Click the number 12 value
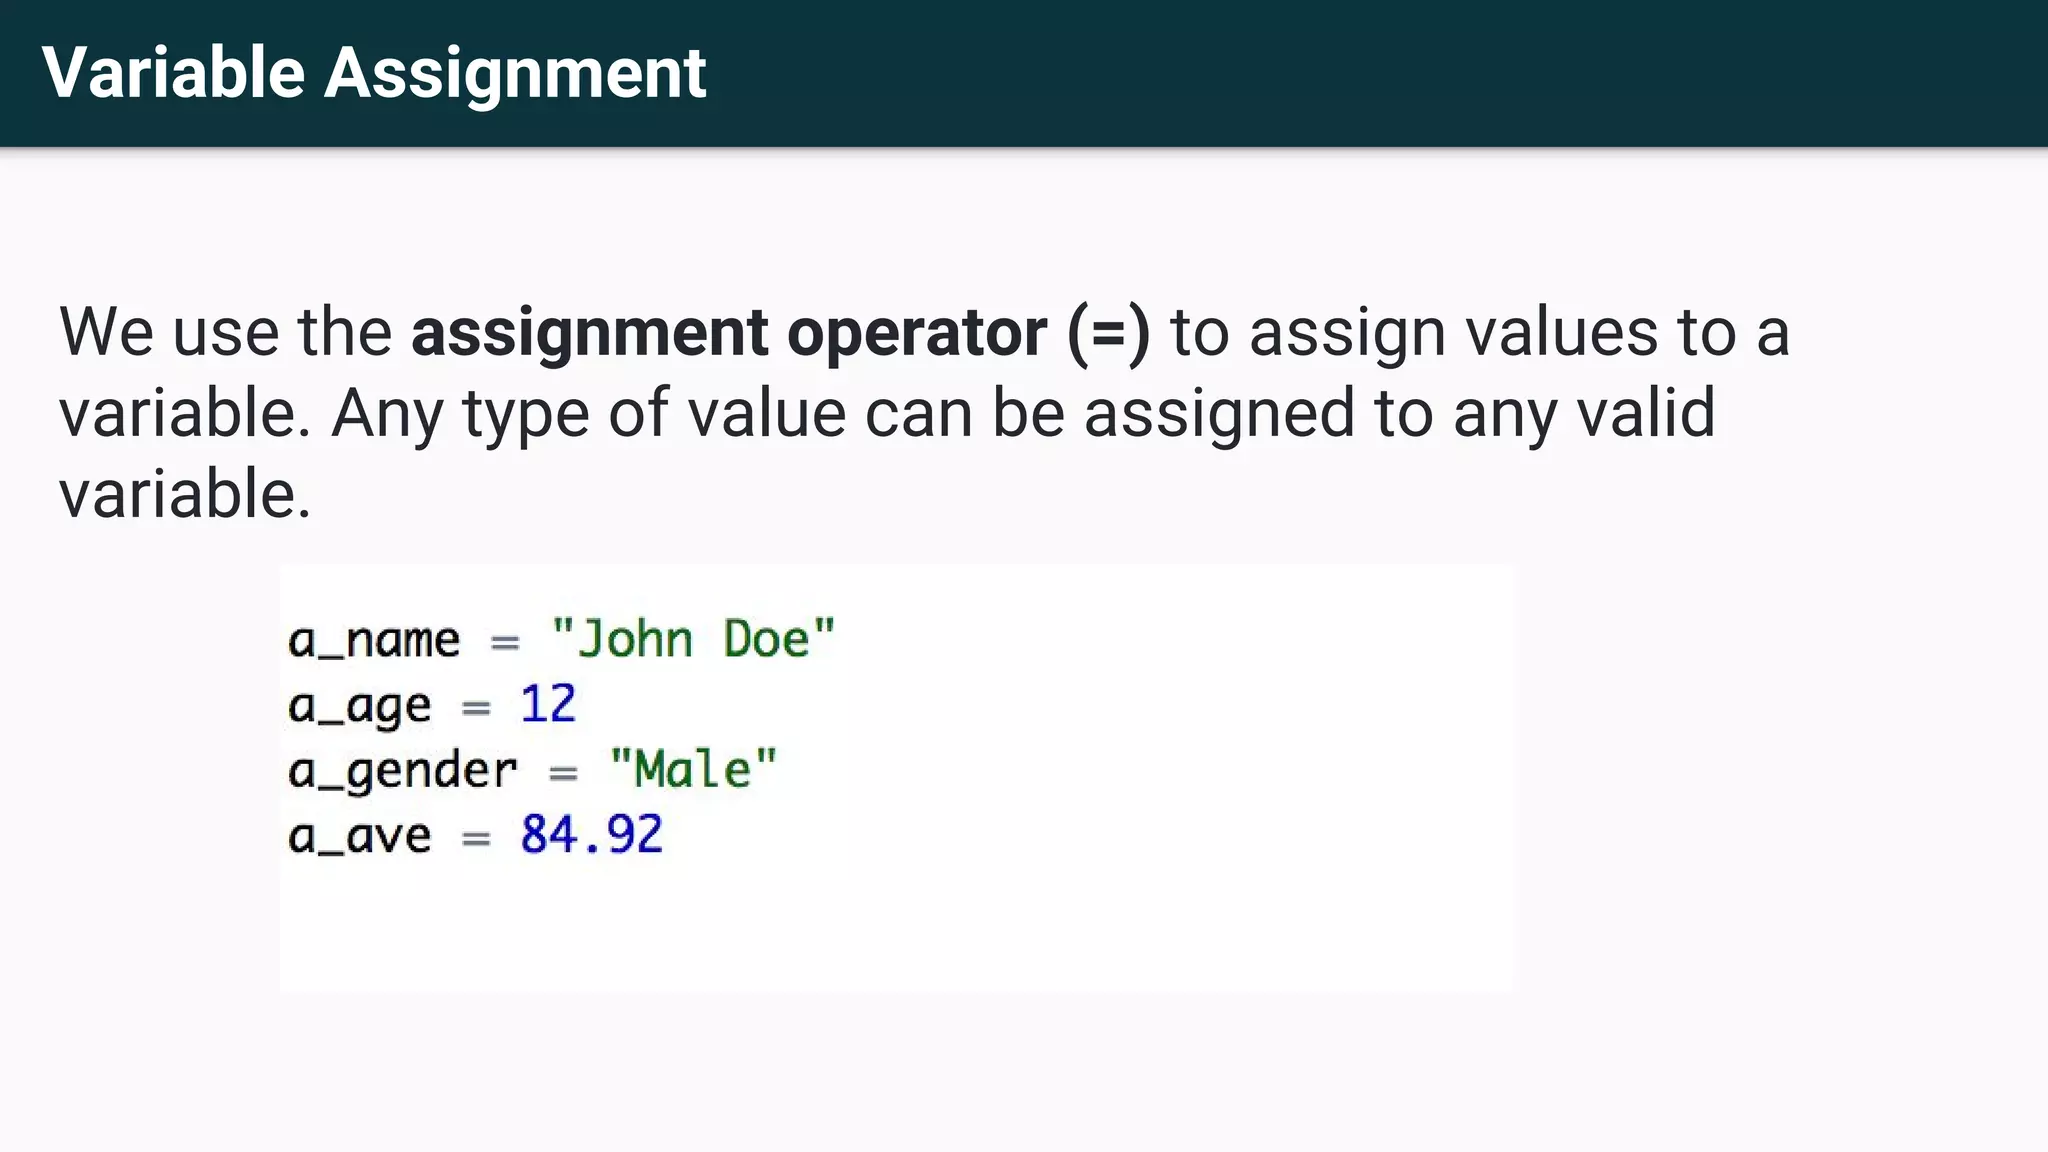The image size is (2048, 1152). (x=548, y=703)
